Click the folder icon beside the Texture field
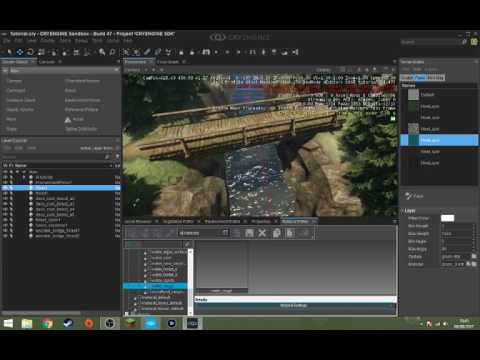The width and height of the screenshot is (480, 360). 474,256
